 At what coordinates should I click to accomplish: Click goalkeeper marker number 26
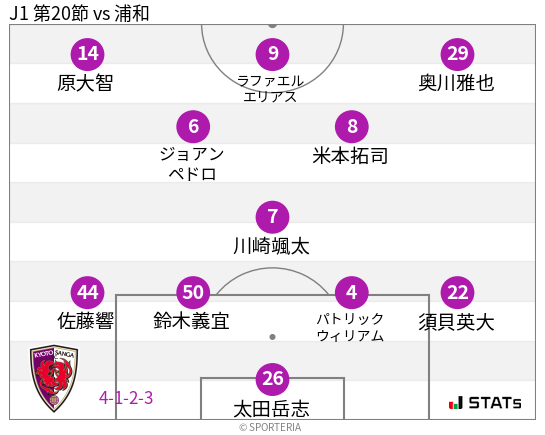(272, 379)
